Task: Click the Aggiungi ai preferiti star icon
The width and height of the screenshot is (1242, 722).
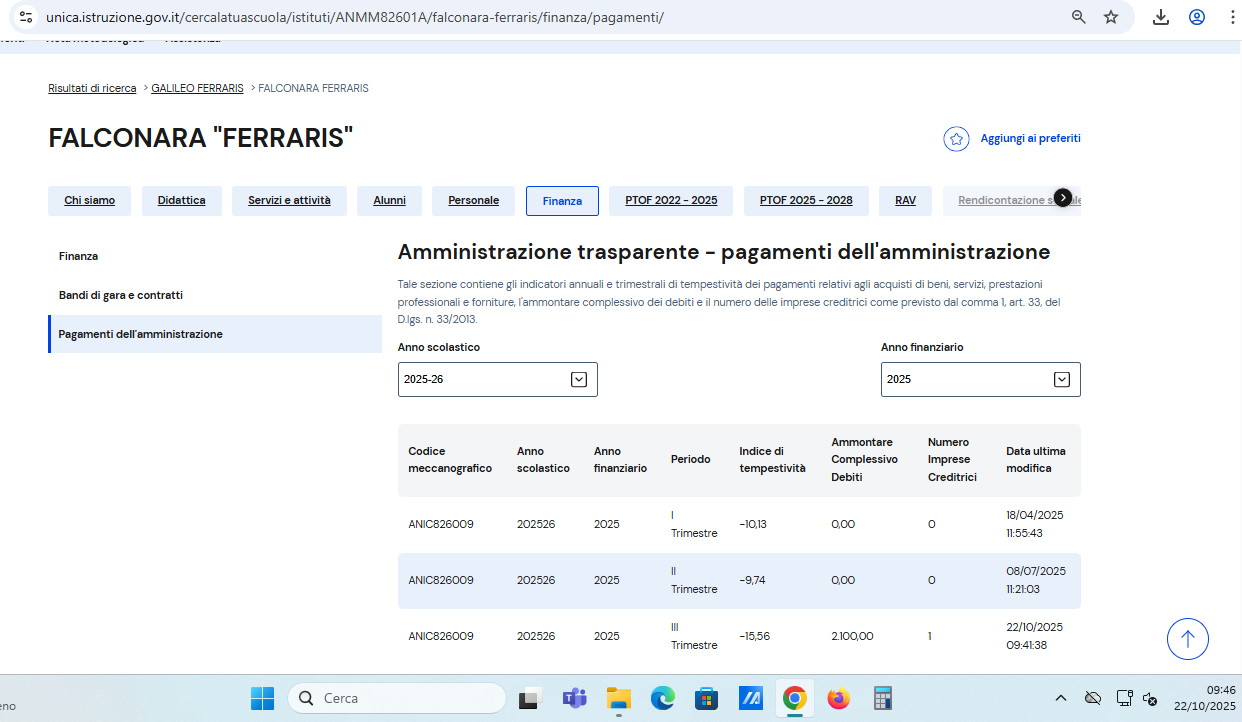Action: point(956,139)
